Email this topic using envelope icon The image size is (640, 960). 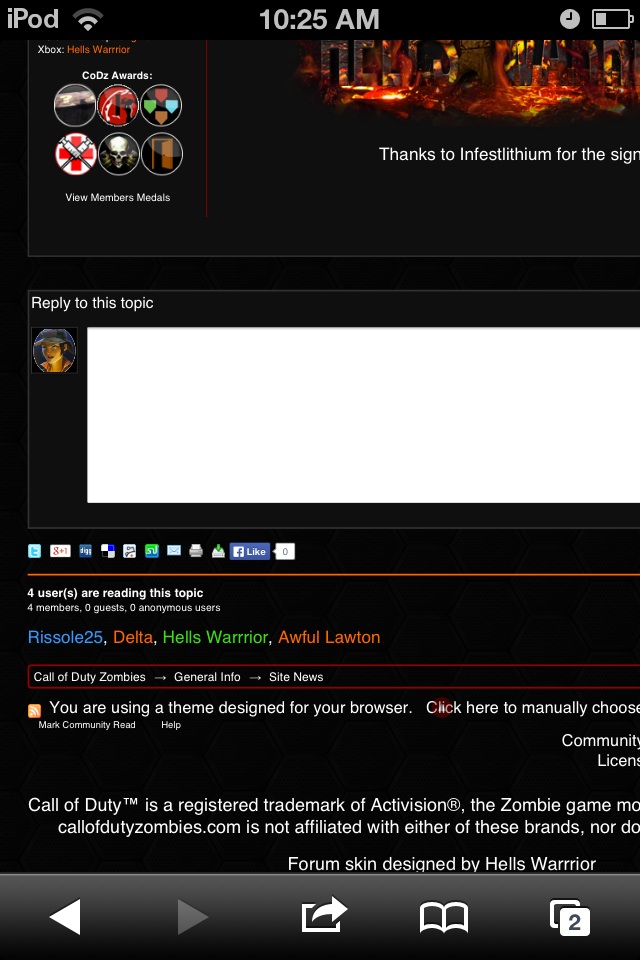click(174, 550)
